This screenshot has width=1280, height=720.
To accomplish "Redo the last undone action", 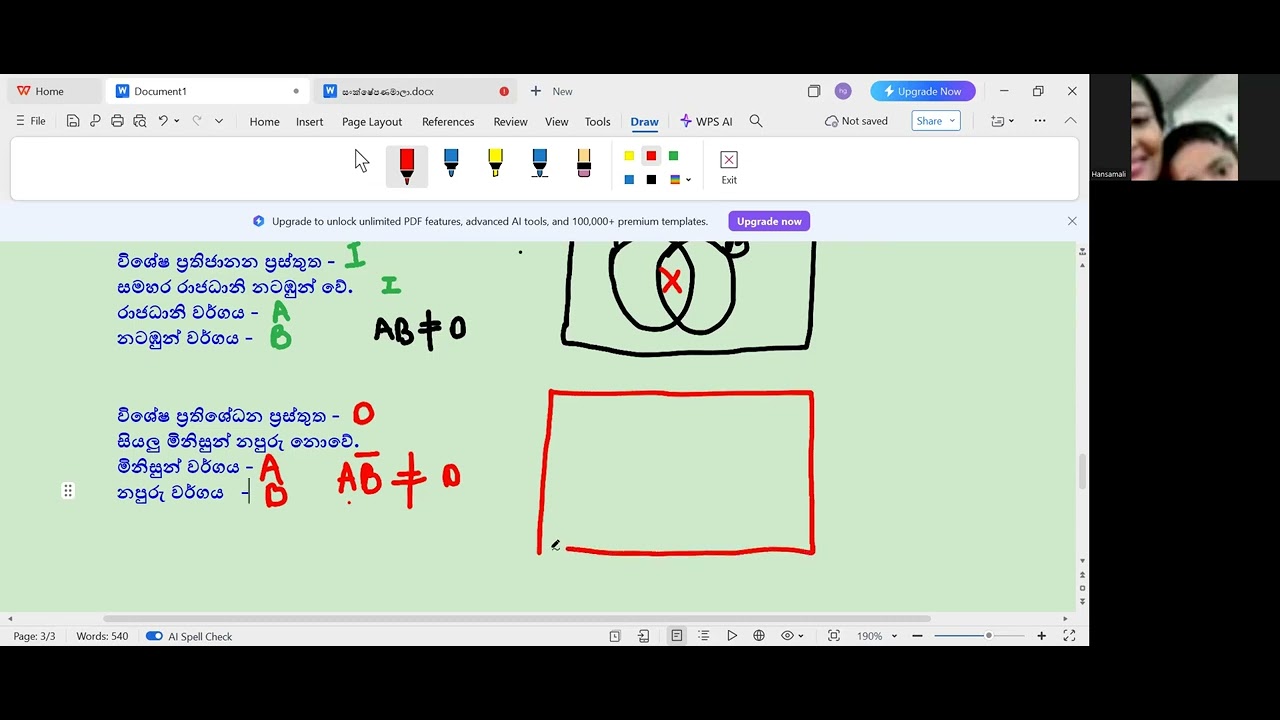I will [x=197, y=121].
